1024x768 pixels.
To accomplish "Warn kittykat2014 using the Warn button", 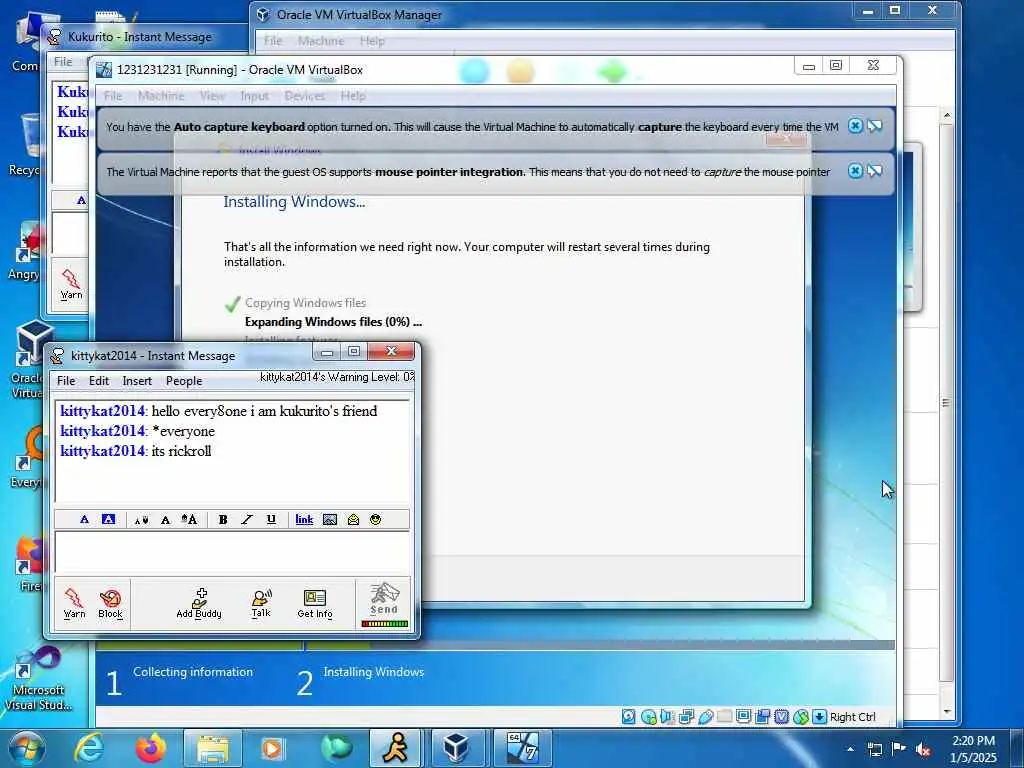I will tap(74, 603).
